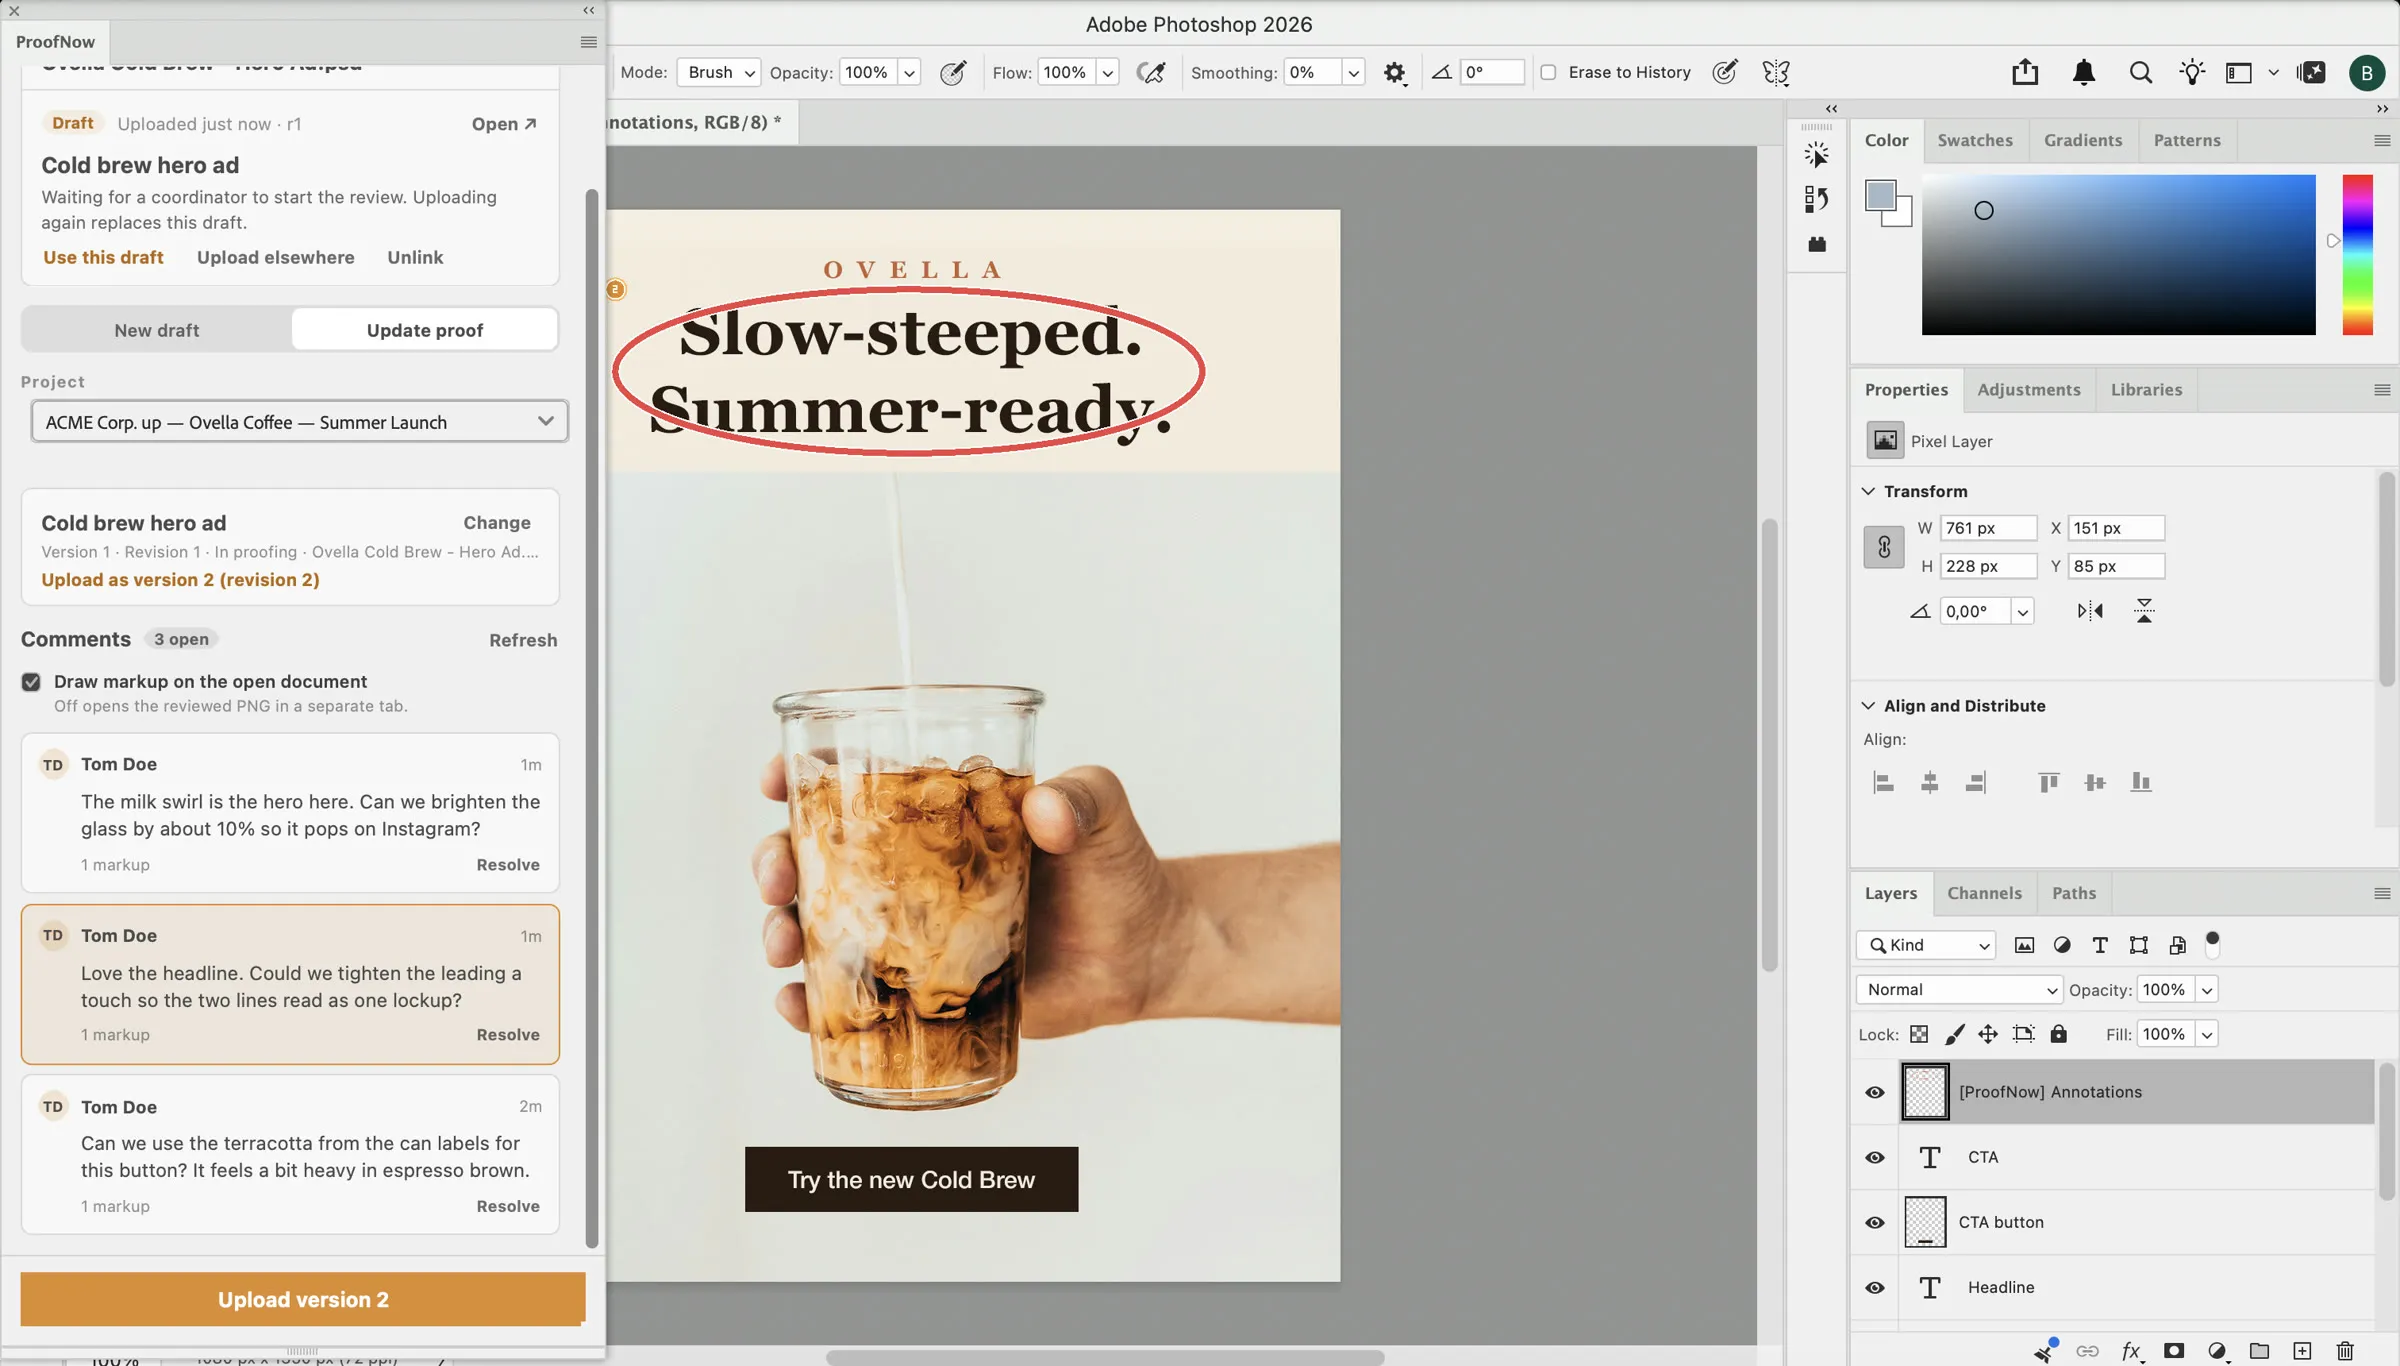Toggle link width and height

click(1884, 547)
